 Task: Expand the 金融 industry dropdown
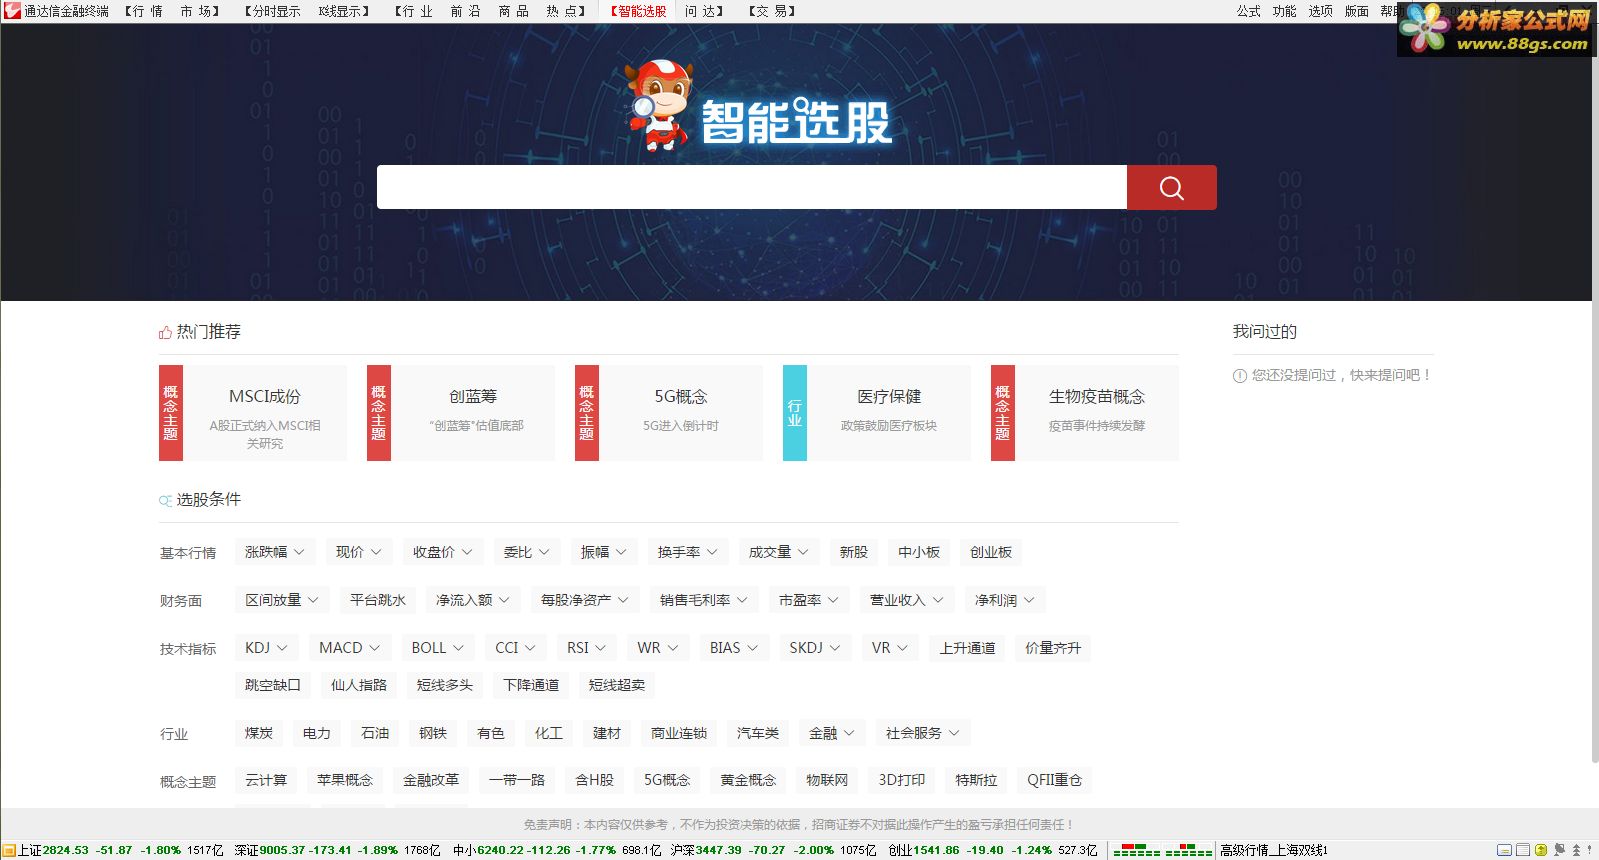832,733
